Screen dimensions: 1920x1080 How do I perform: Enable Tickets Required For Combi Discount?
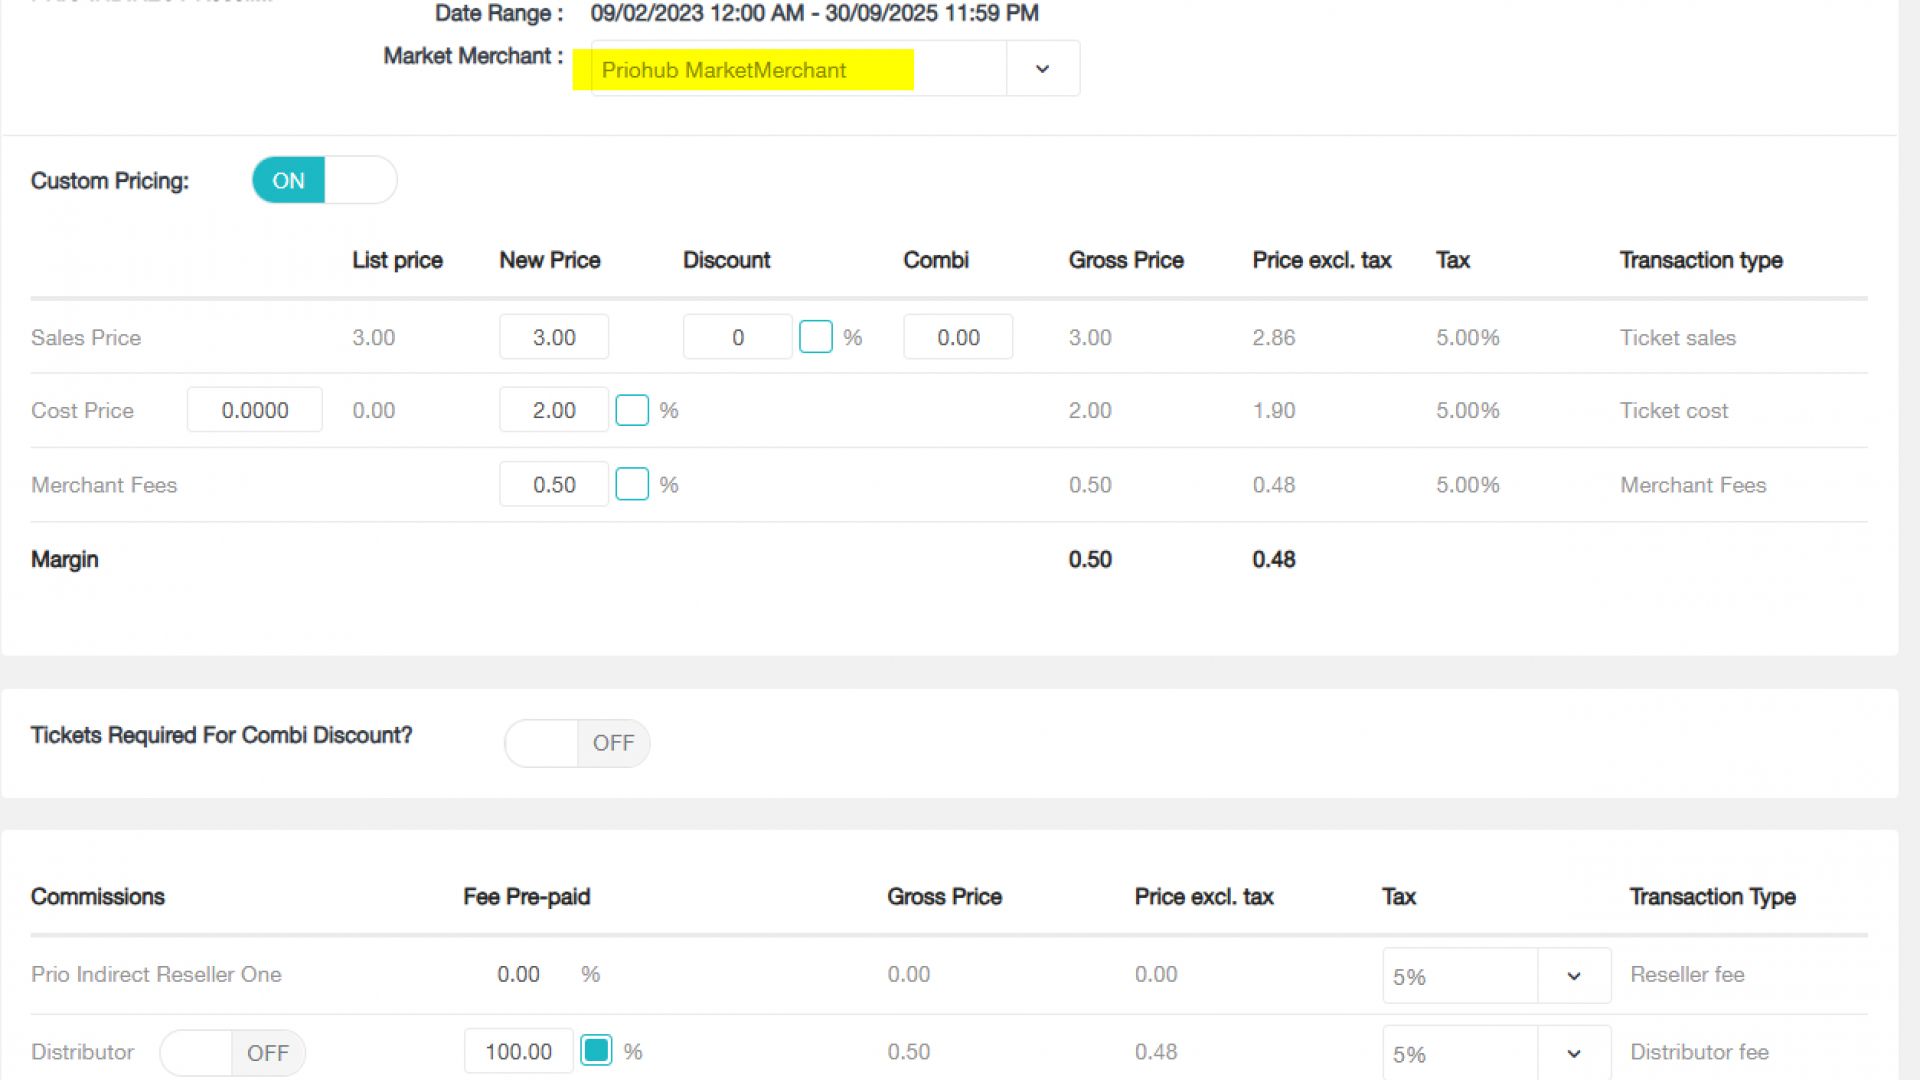click(576, 743)
